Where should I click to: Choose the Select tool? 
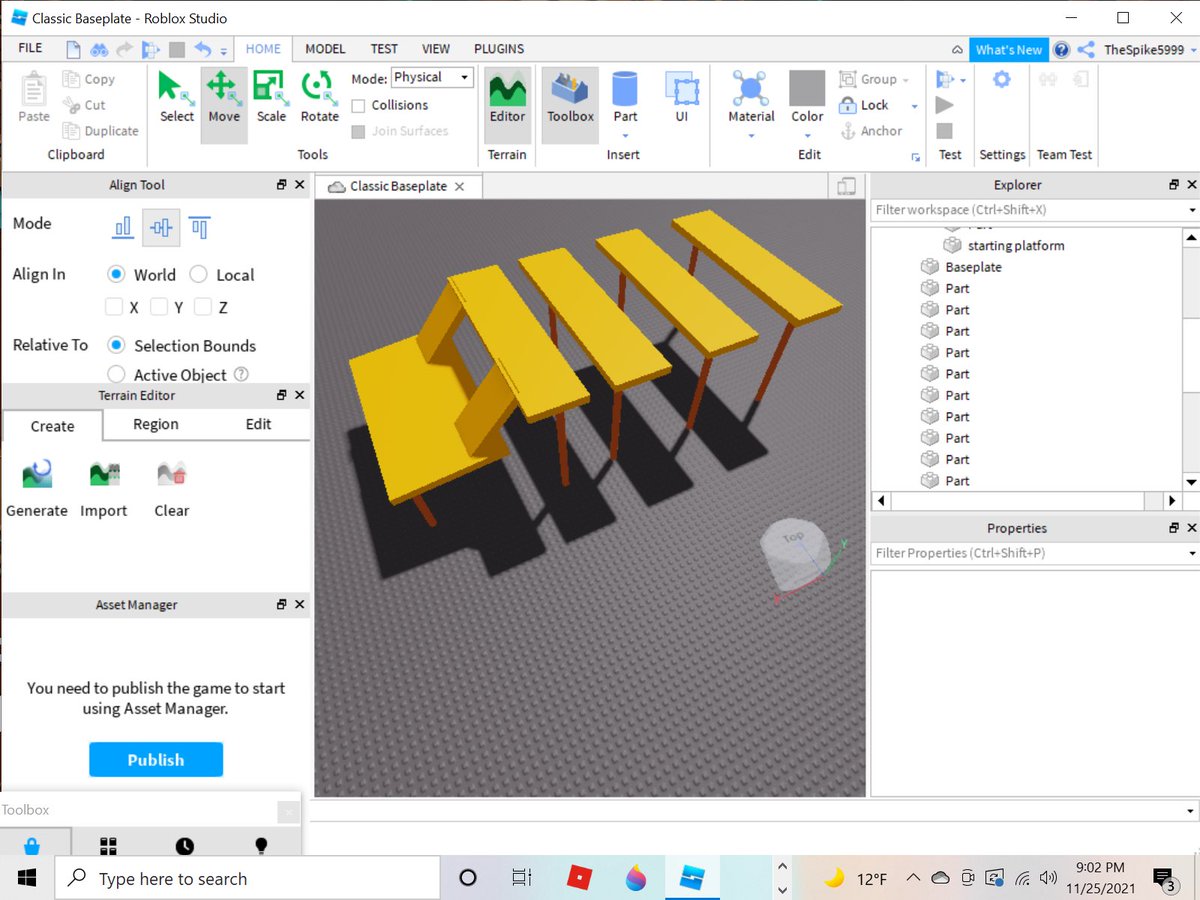click(176, 97)
